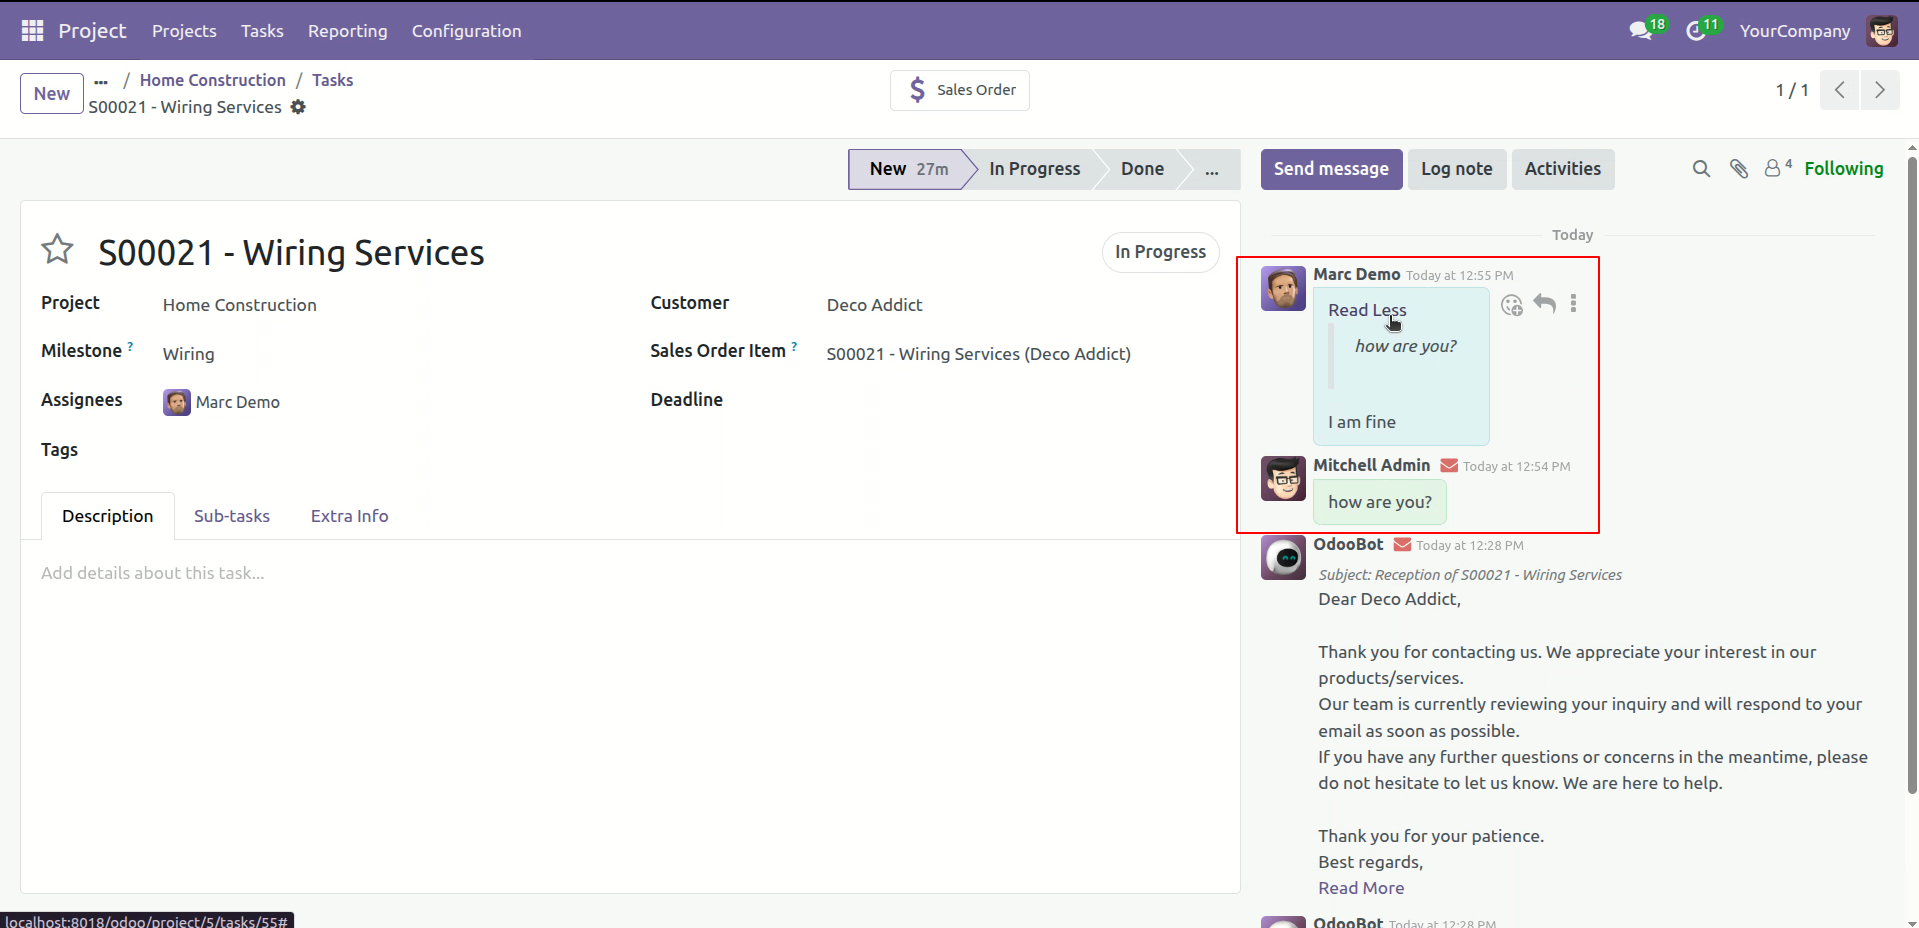
Task: Open the Configuration menu
Action: tap(467, 31)
